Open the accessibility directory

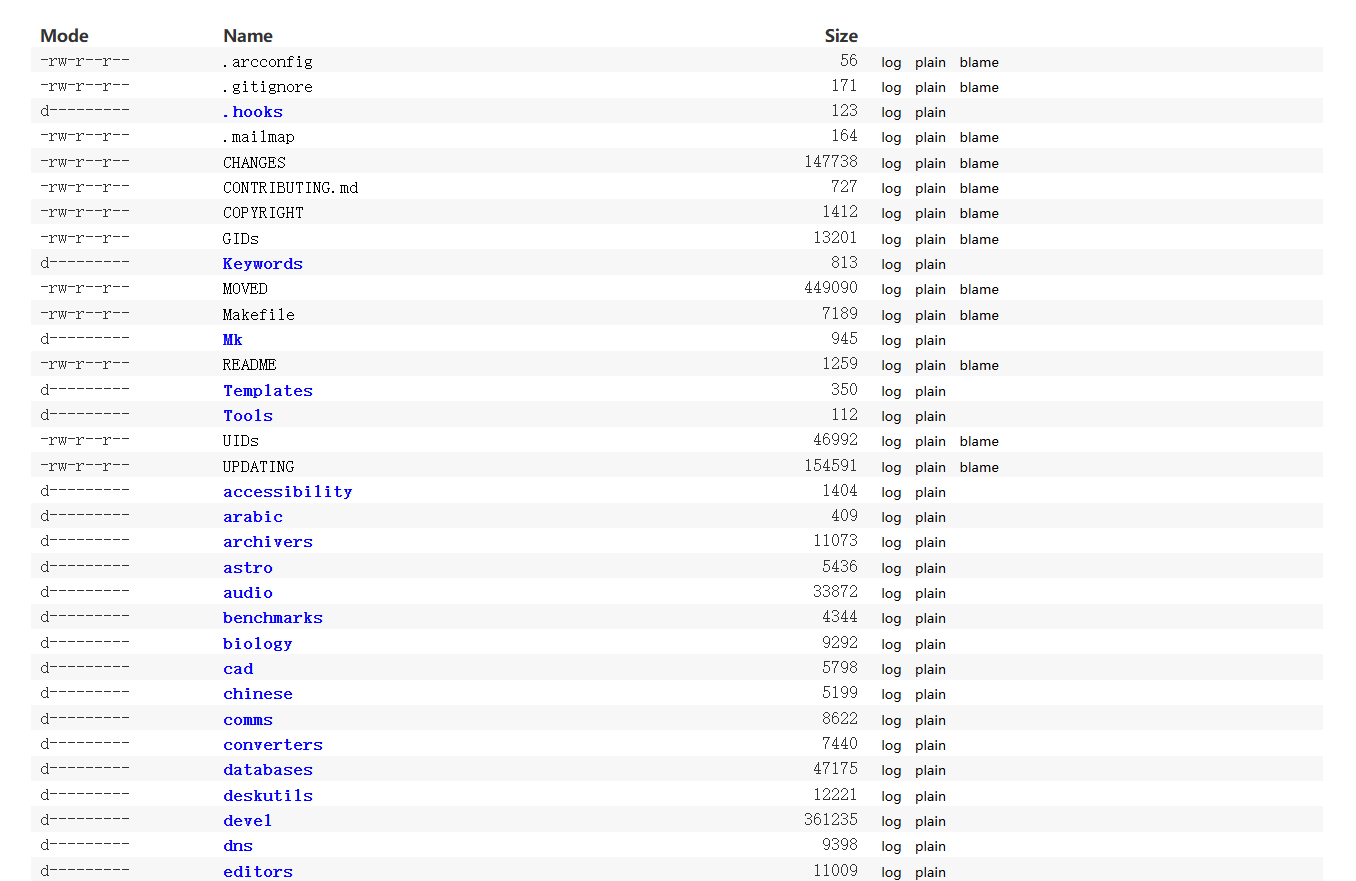coord(287,492)
